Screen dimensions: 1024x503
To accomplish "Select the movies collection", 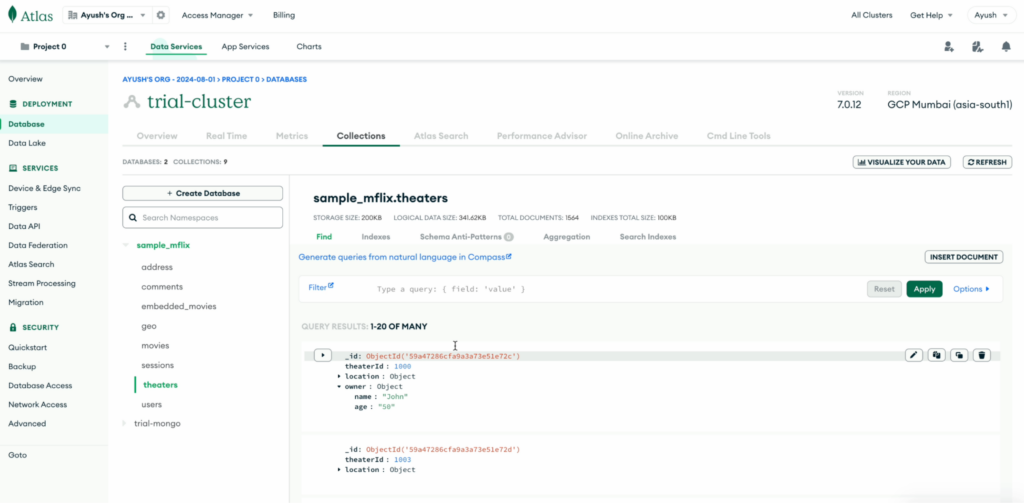I will pos(155,346).
